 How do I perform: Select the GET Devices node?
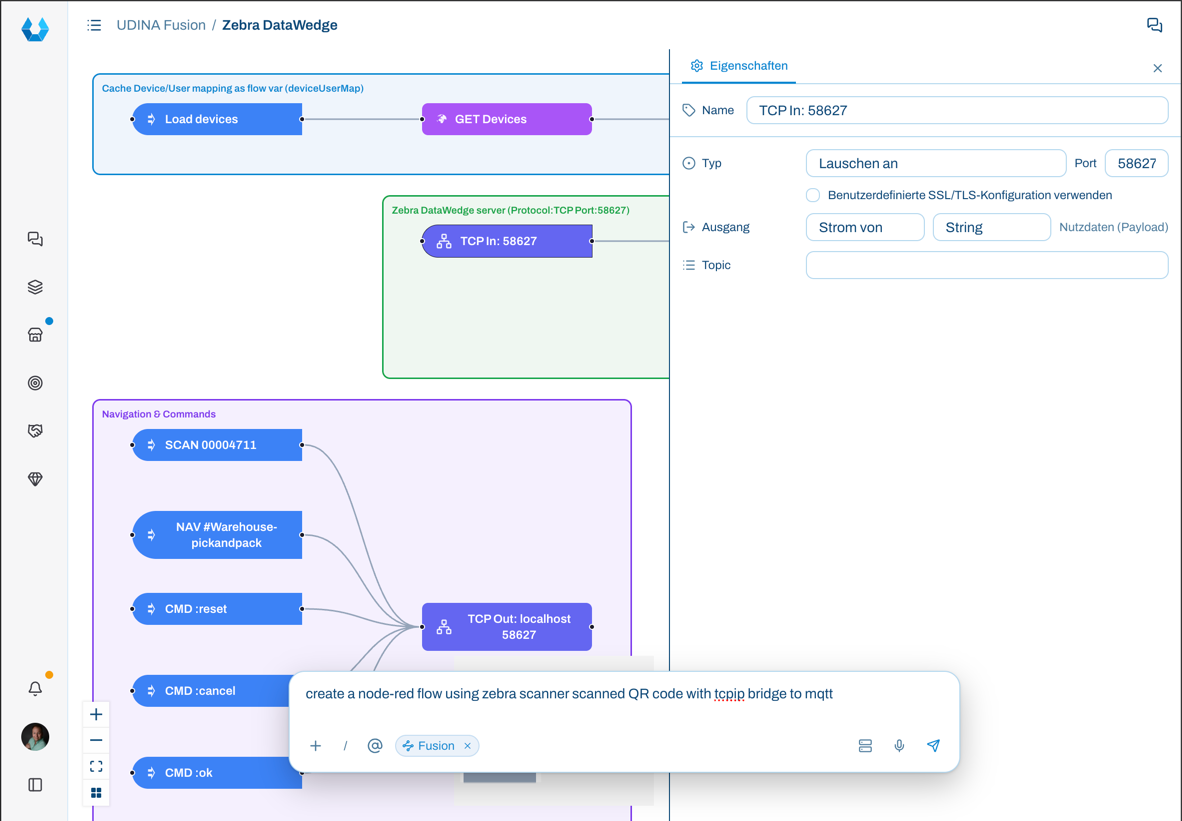coord(507,119)
